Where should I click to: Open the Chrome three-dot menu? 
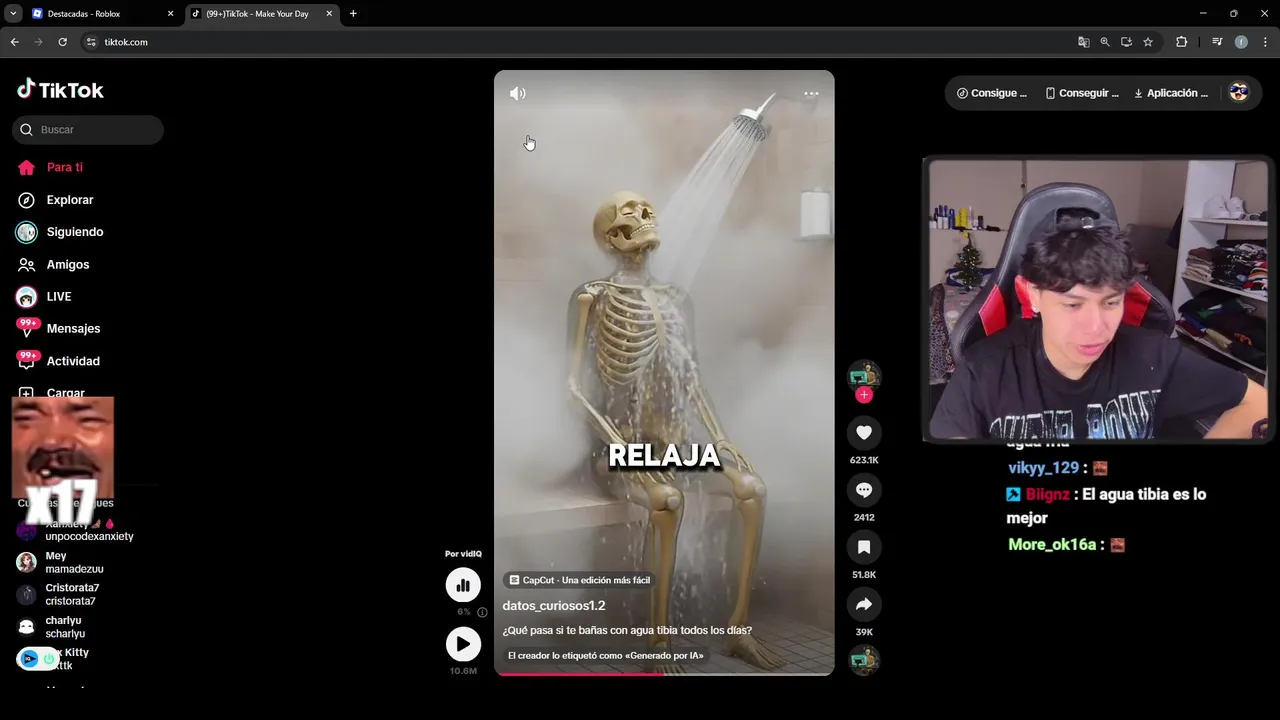pos(1266,42)
